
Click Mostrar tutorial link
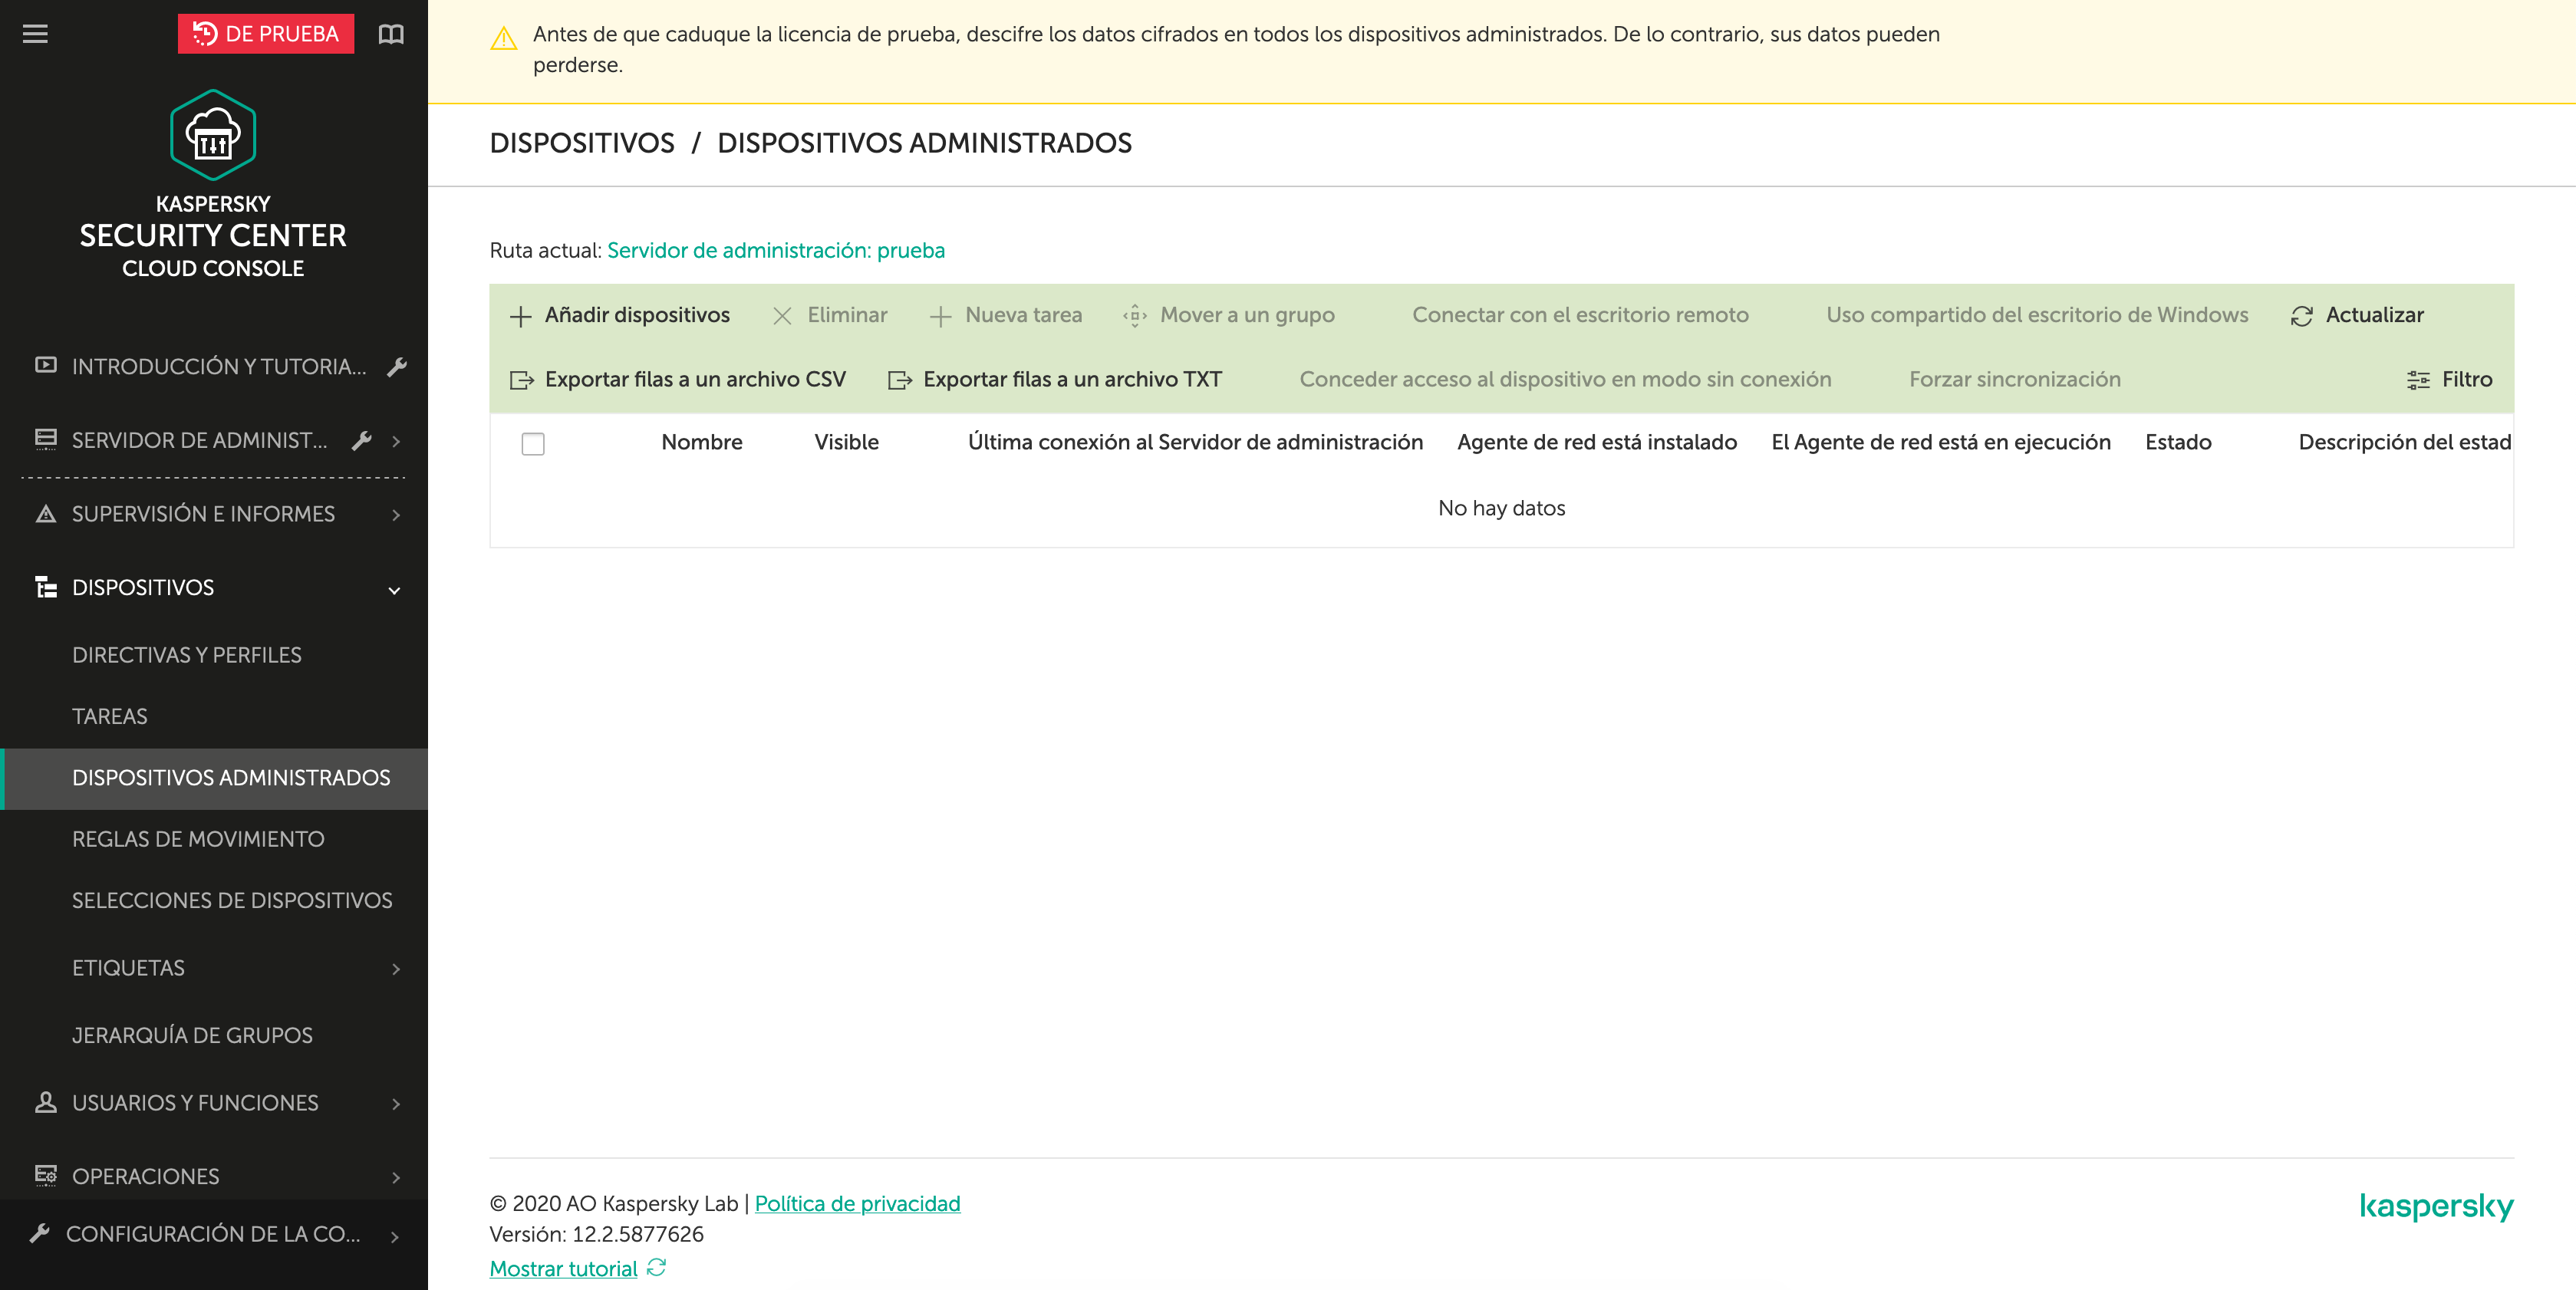(x=563, y=1269)
